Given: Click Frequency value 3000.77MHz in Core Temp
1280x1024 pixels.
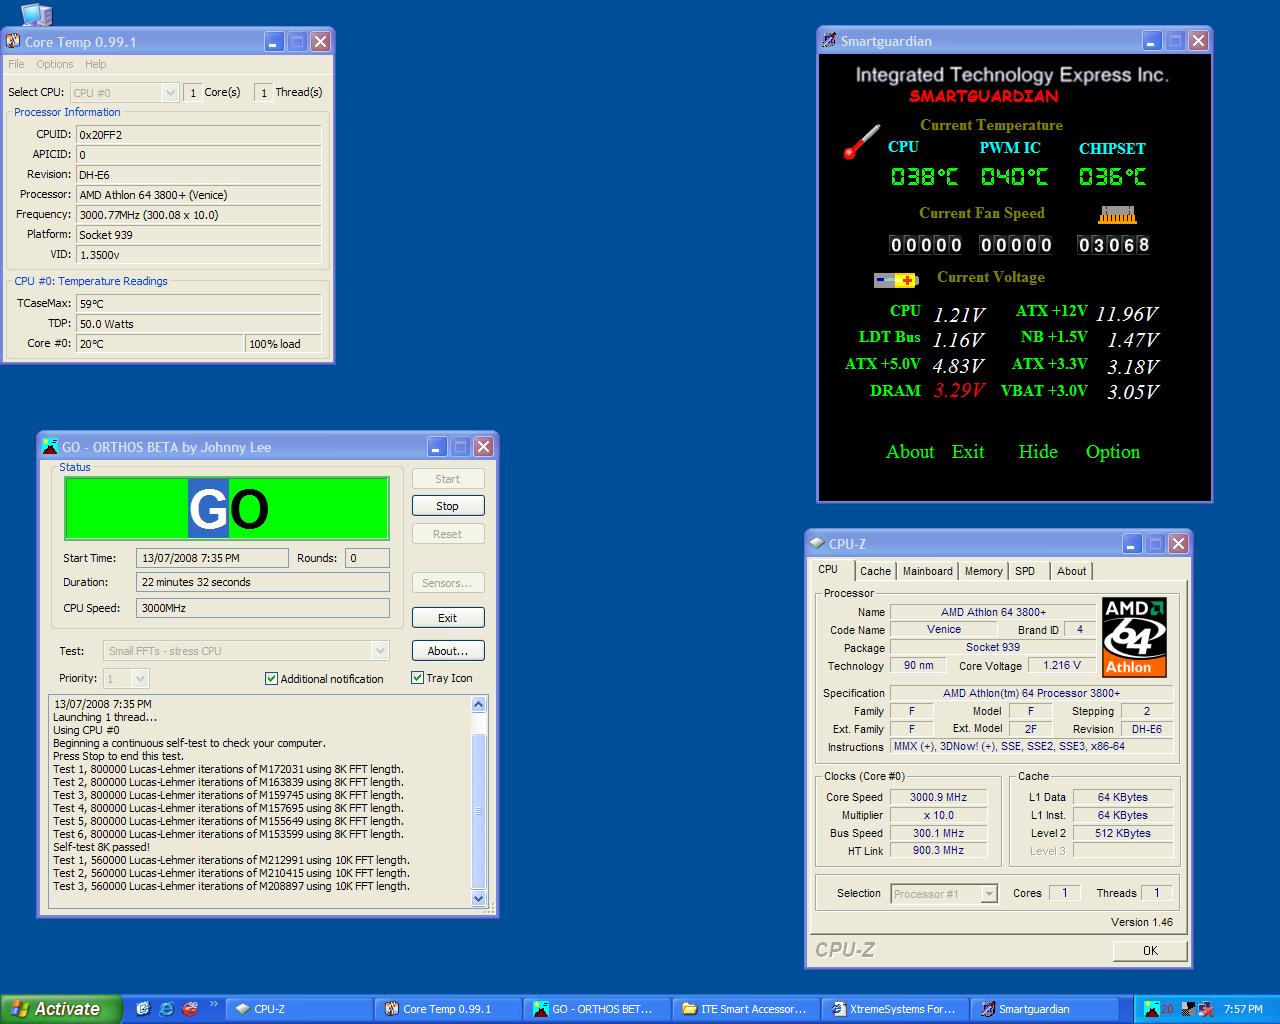Looking at the screenshot, I should (x=199, y=215).
